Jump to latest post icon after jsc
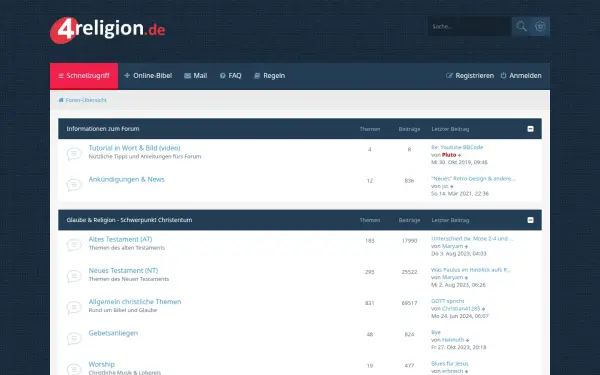 point(452,187)
